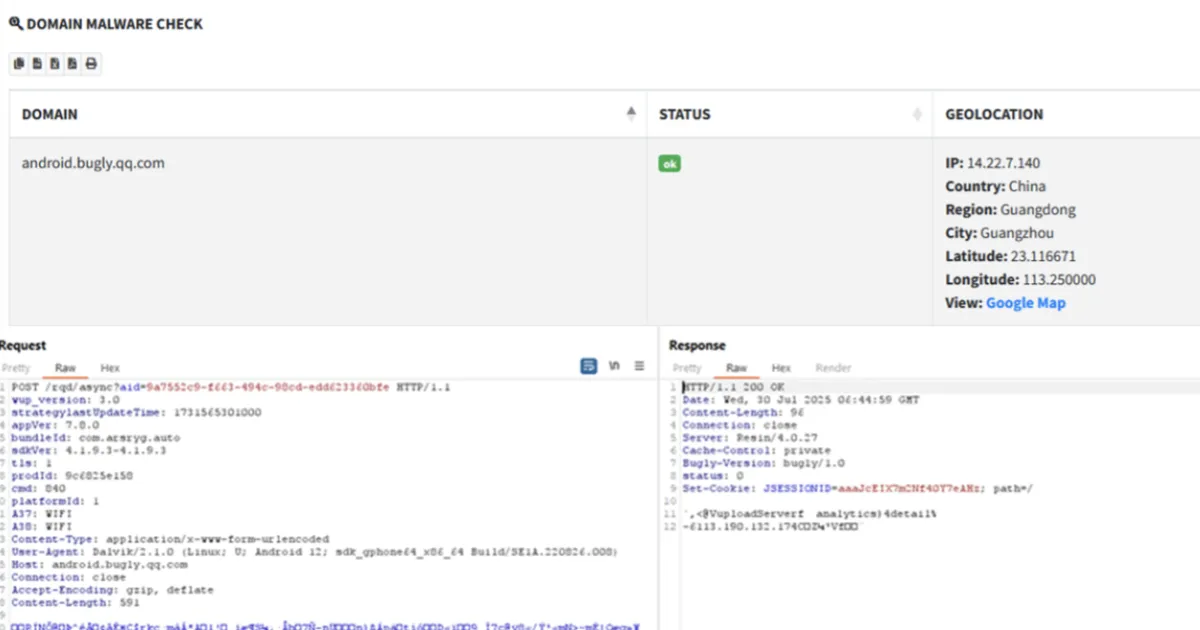Sort table by DOMAIN column arrow
The height and width of the screenshot is (630, 1200).
[x=631, y=114]
